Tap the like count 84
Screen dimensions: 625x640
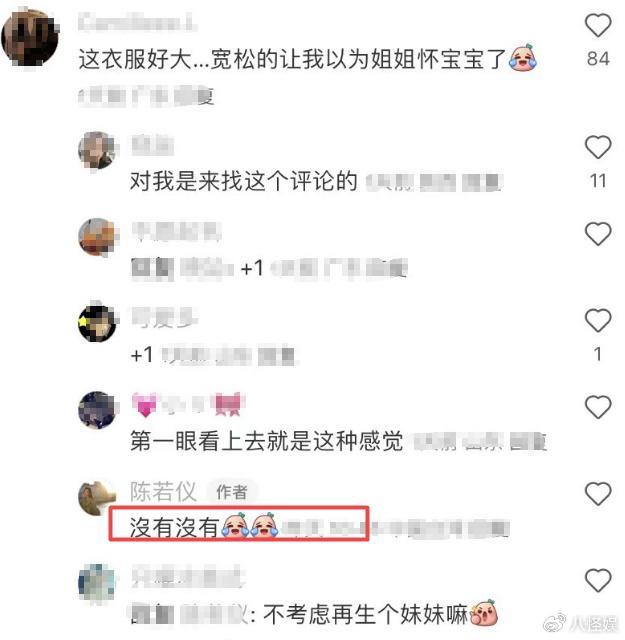click(598, 58)
